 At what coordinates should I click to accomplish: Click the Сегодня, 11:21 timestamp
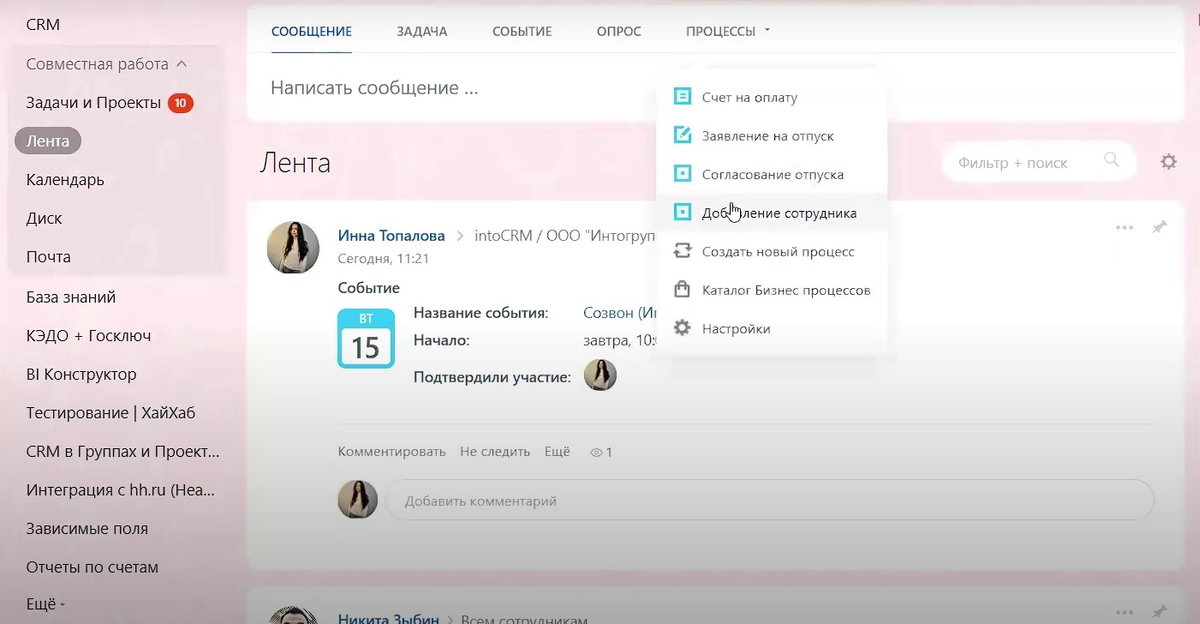[384, 258]
